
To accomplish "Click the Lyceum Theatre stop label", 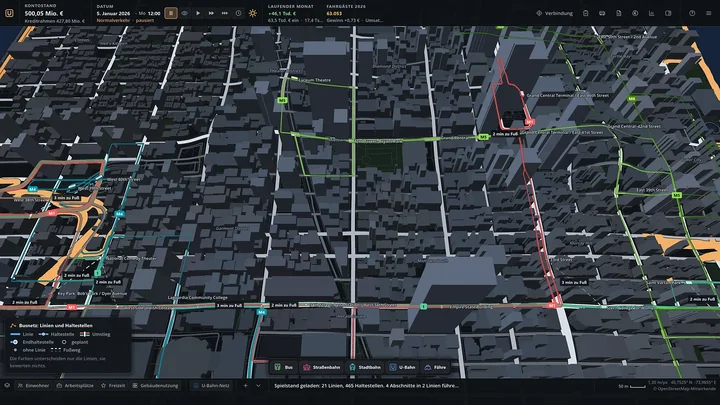I will pos(315,80).
